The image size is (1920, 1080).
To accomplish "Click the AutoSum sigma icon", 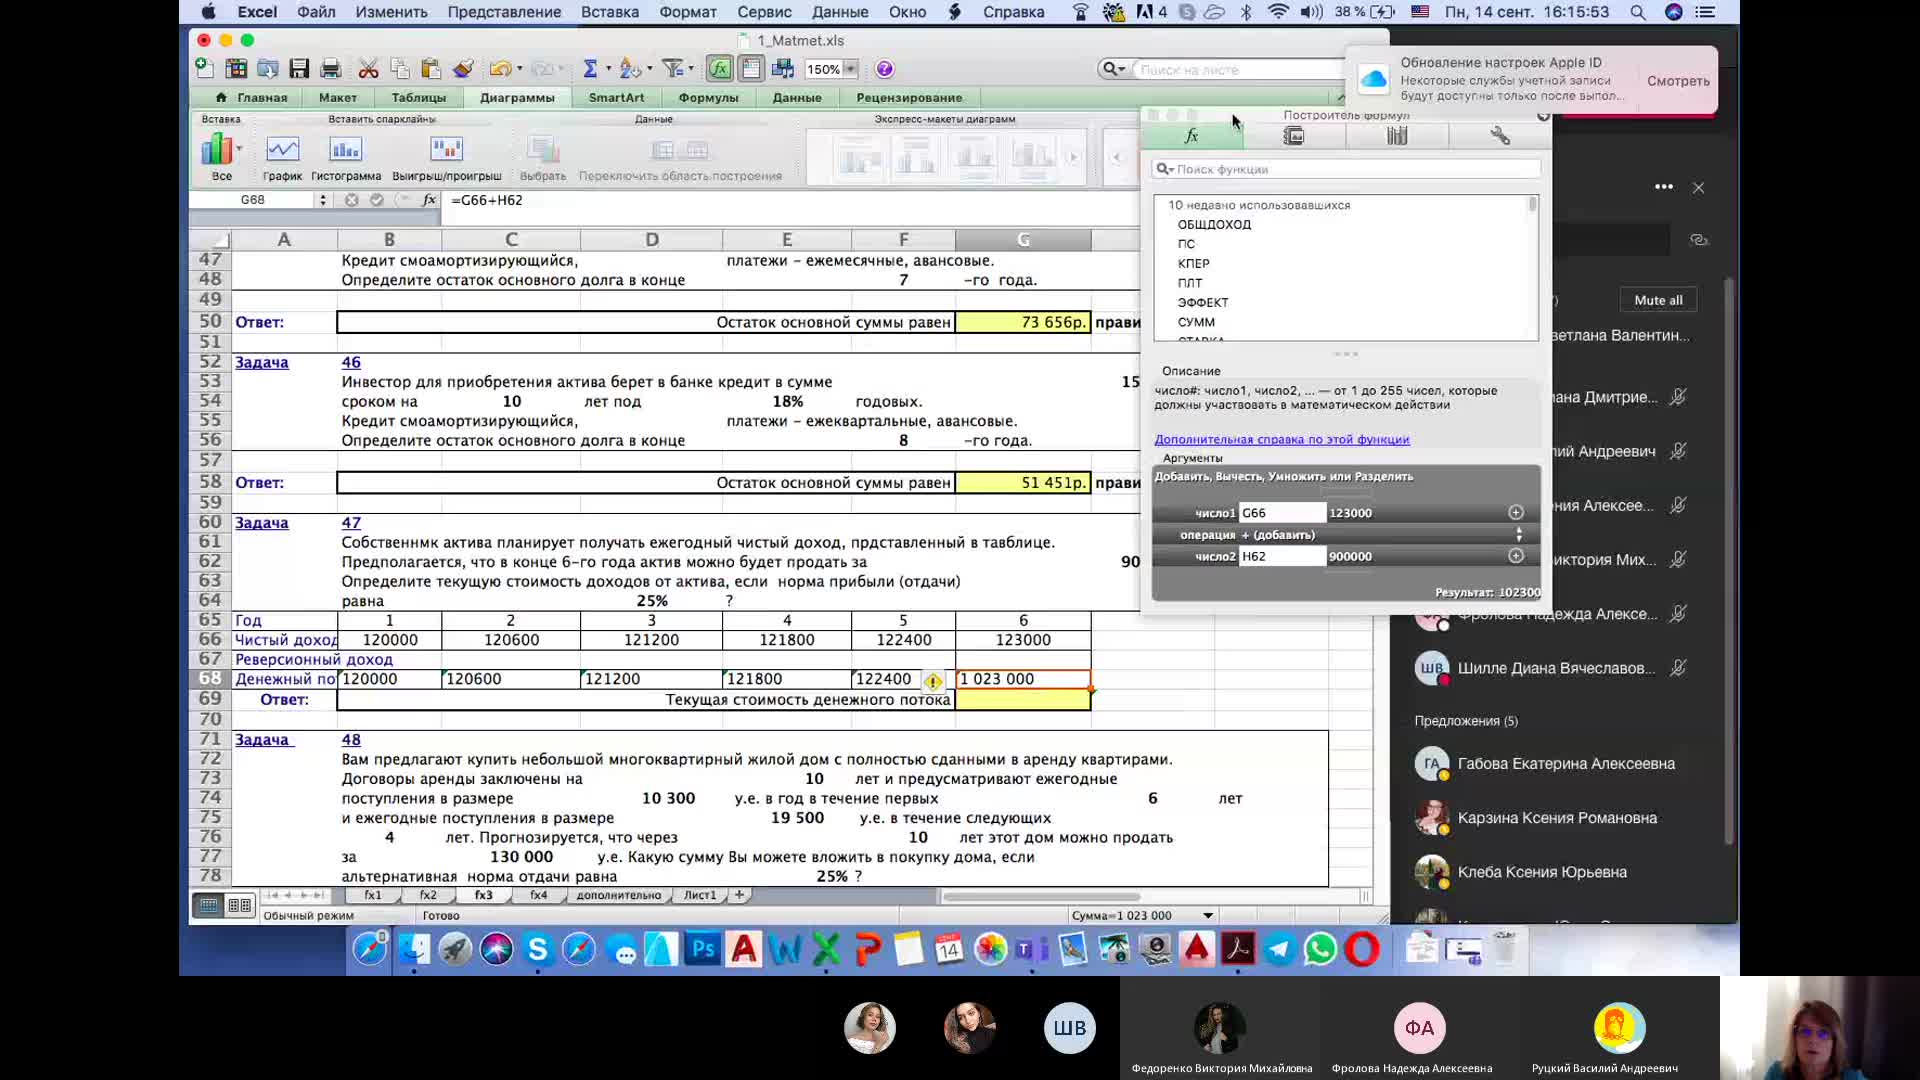I will [590, 69].
